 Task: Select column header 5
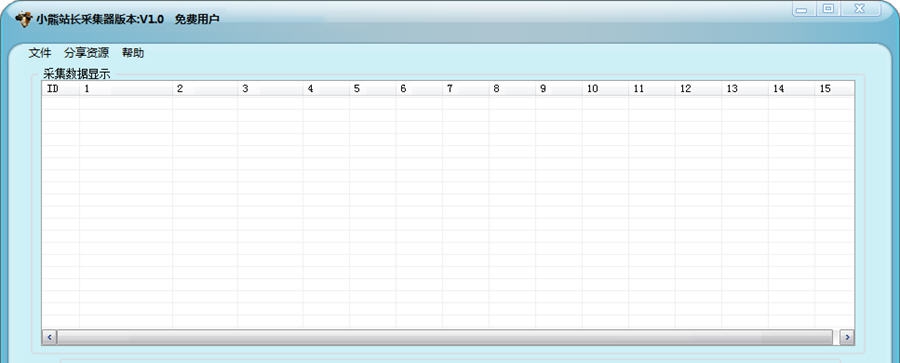[x=373, y=88]
